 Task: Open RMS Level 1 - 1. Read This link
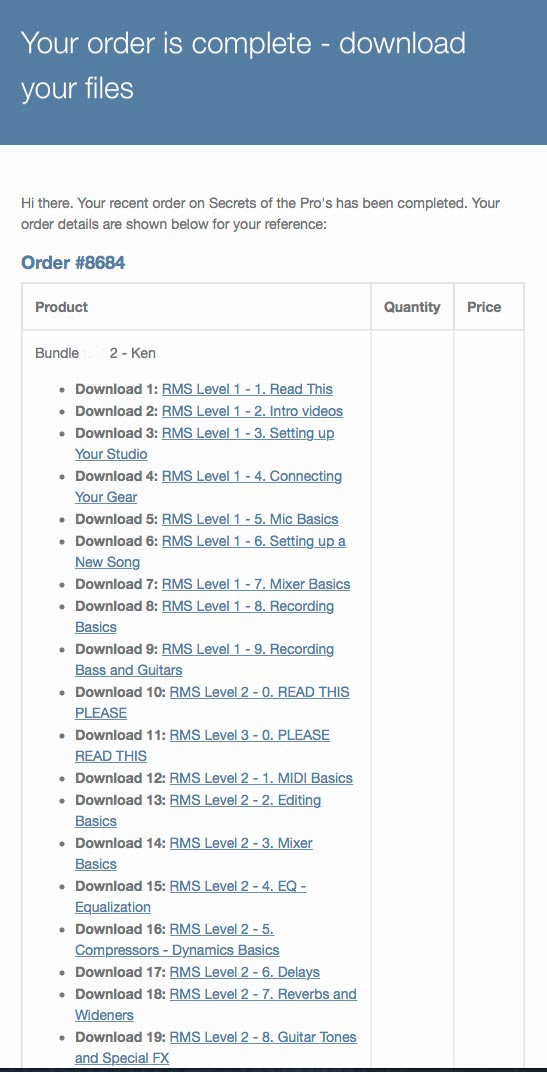point(247,389)
